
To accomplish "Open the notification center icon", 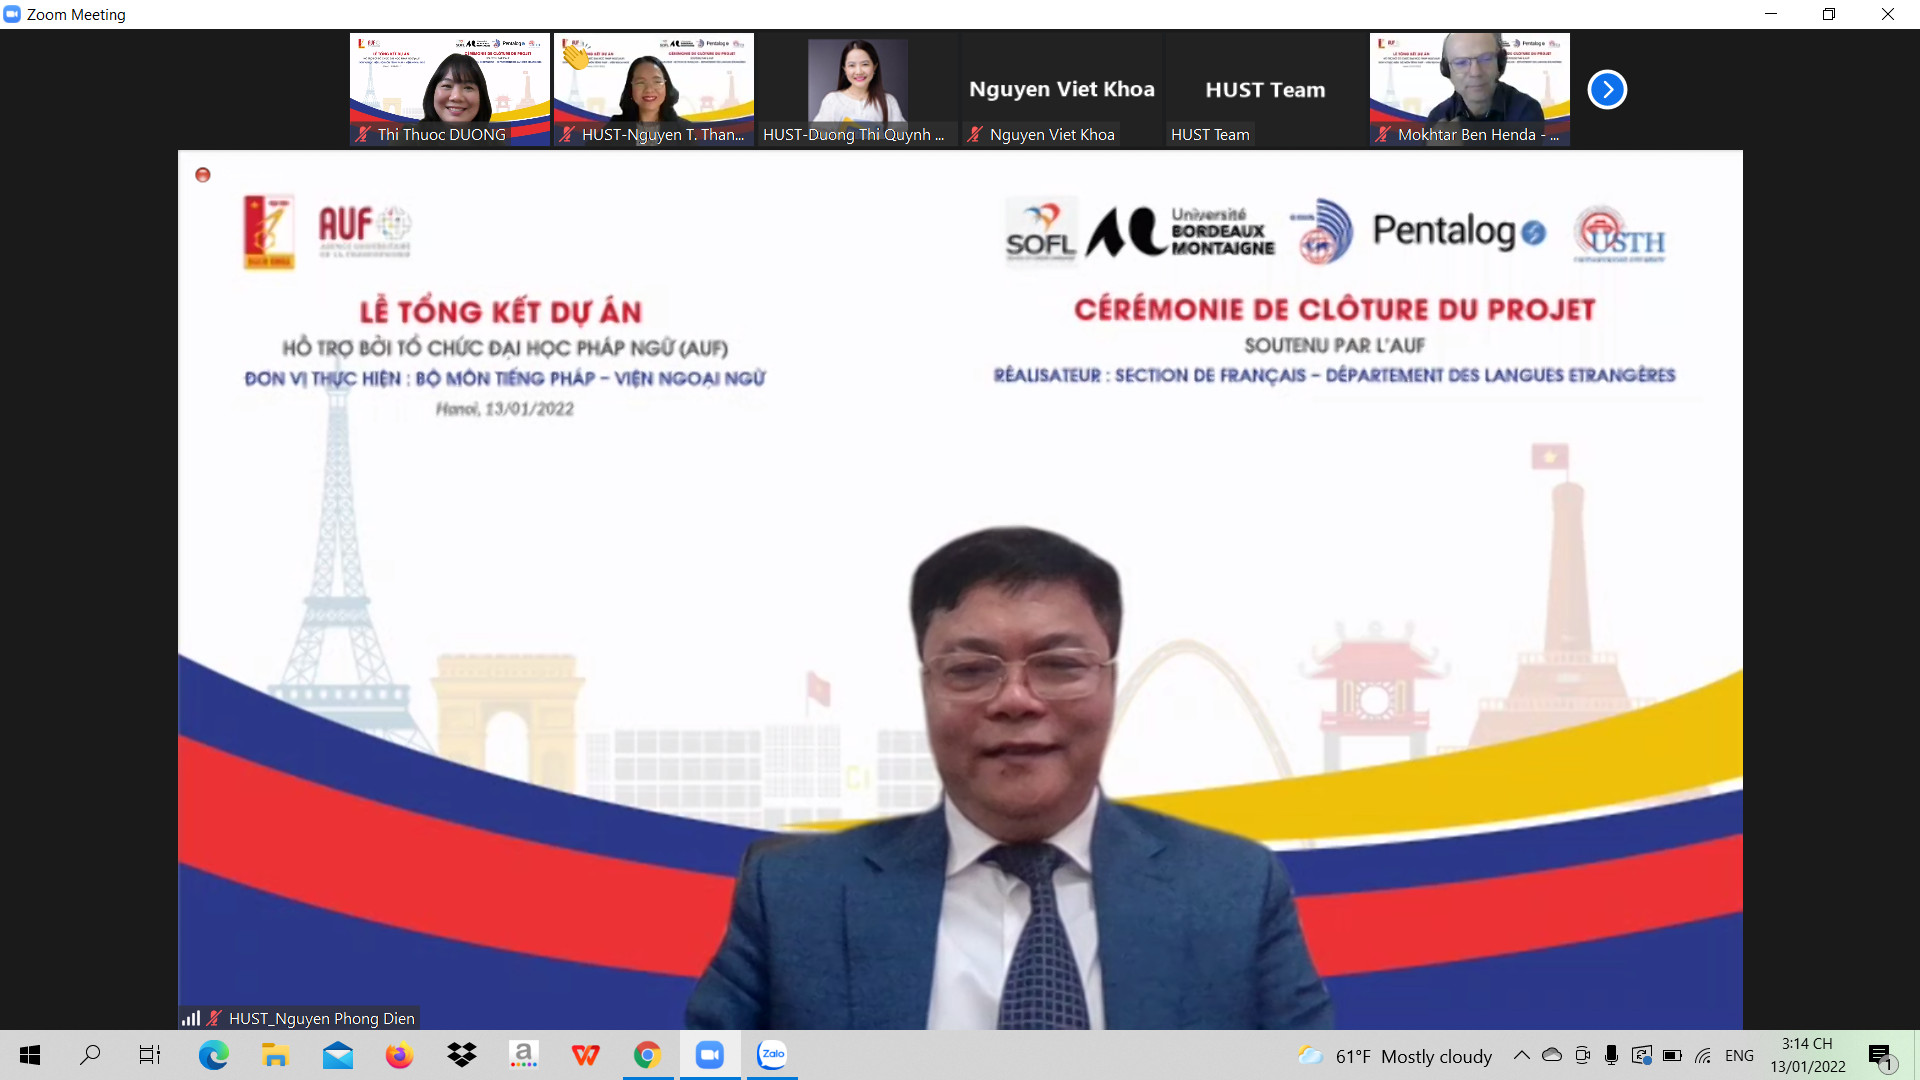I will tap(1880, 1056).
